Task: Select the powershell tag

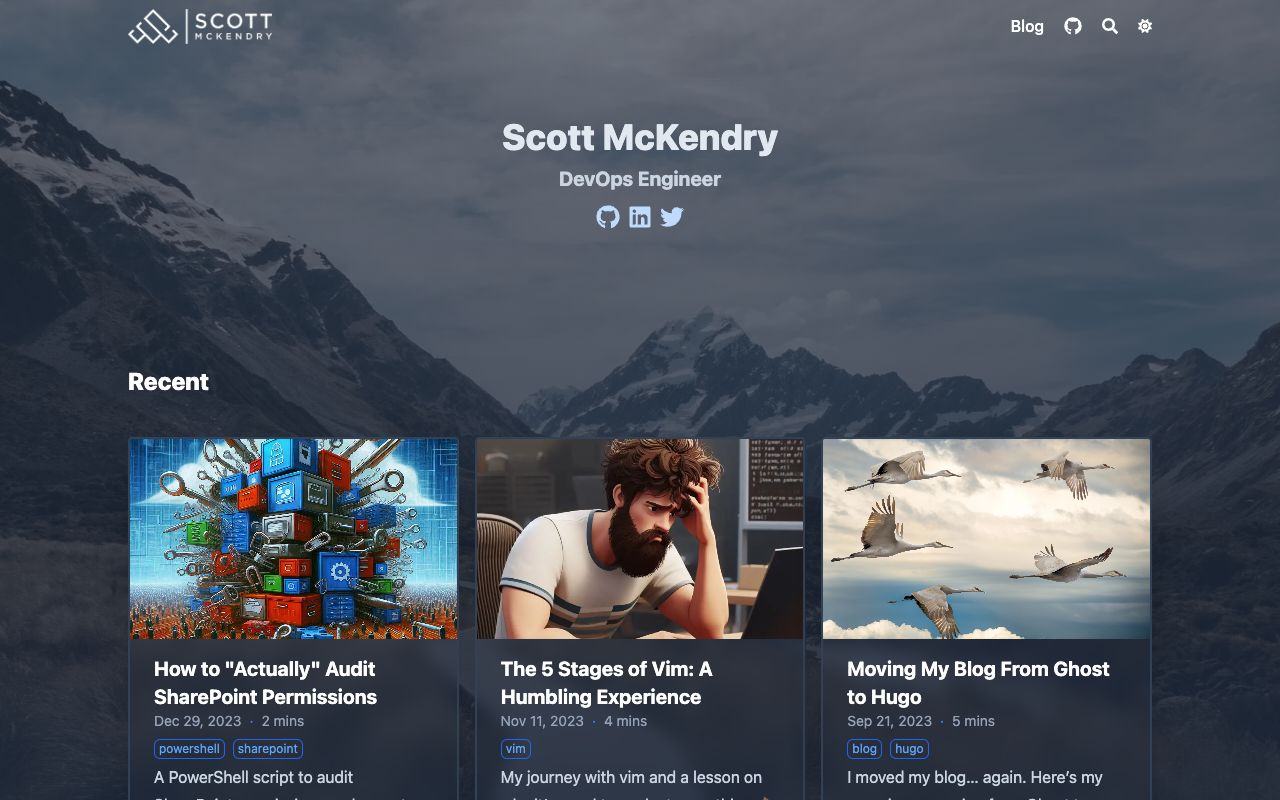Action: (190, 749)
